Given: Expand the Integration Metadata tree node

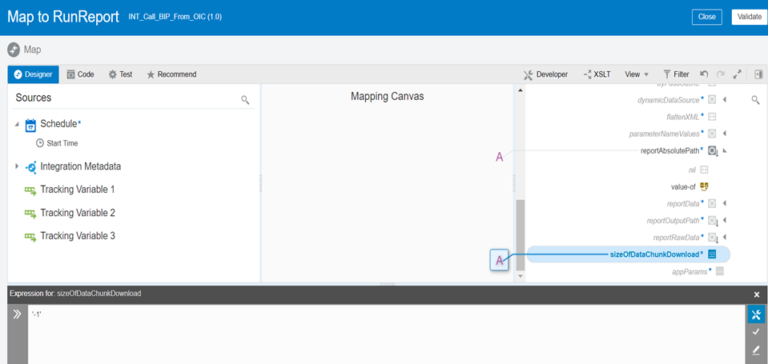Looking at the screenshot, I should pos(17,167).
